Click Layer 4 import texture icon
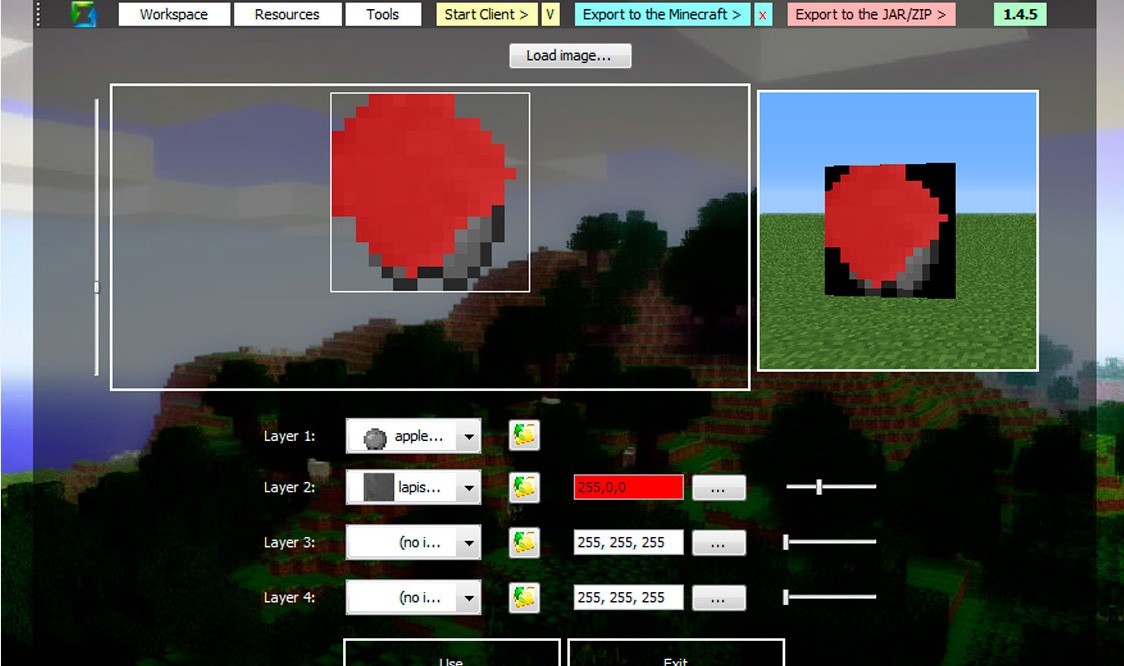 point(524,597)
